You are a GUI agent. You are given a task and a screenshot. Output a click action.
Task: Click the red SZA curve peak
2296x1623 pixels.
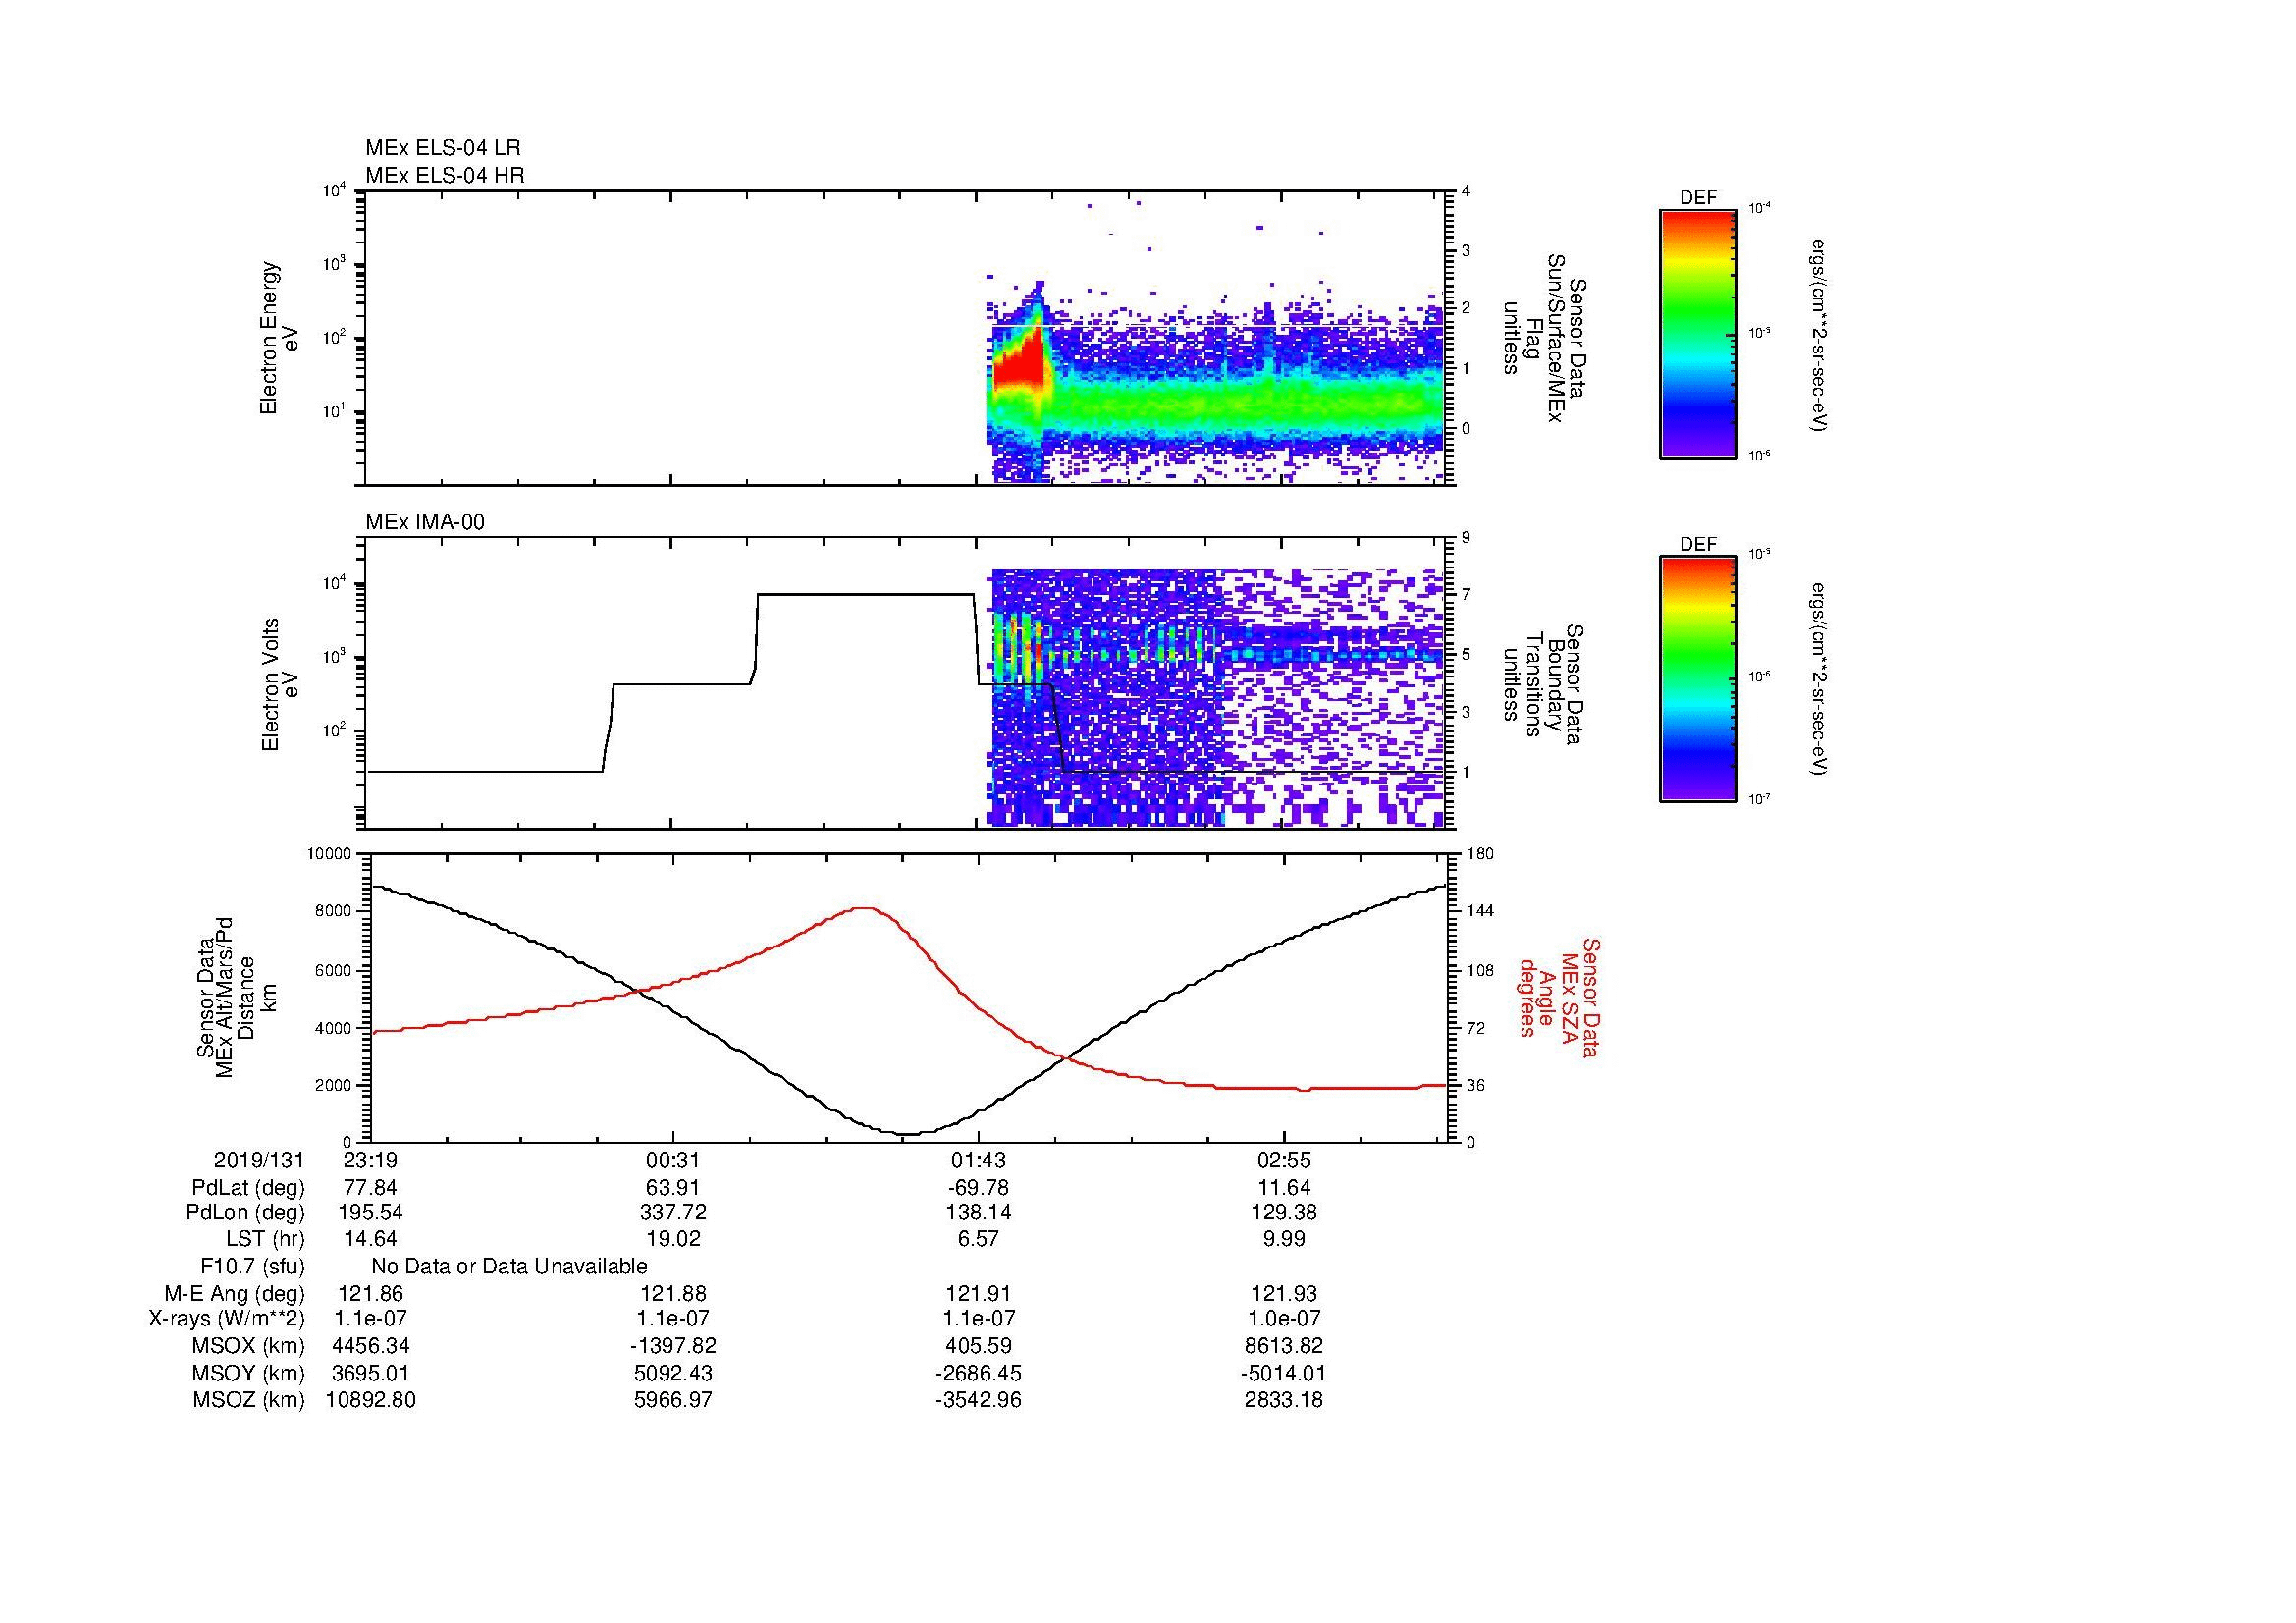[x=865, y=908]
